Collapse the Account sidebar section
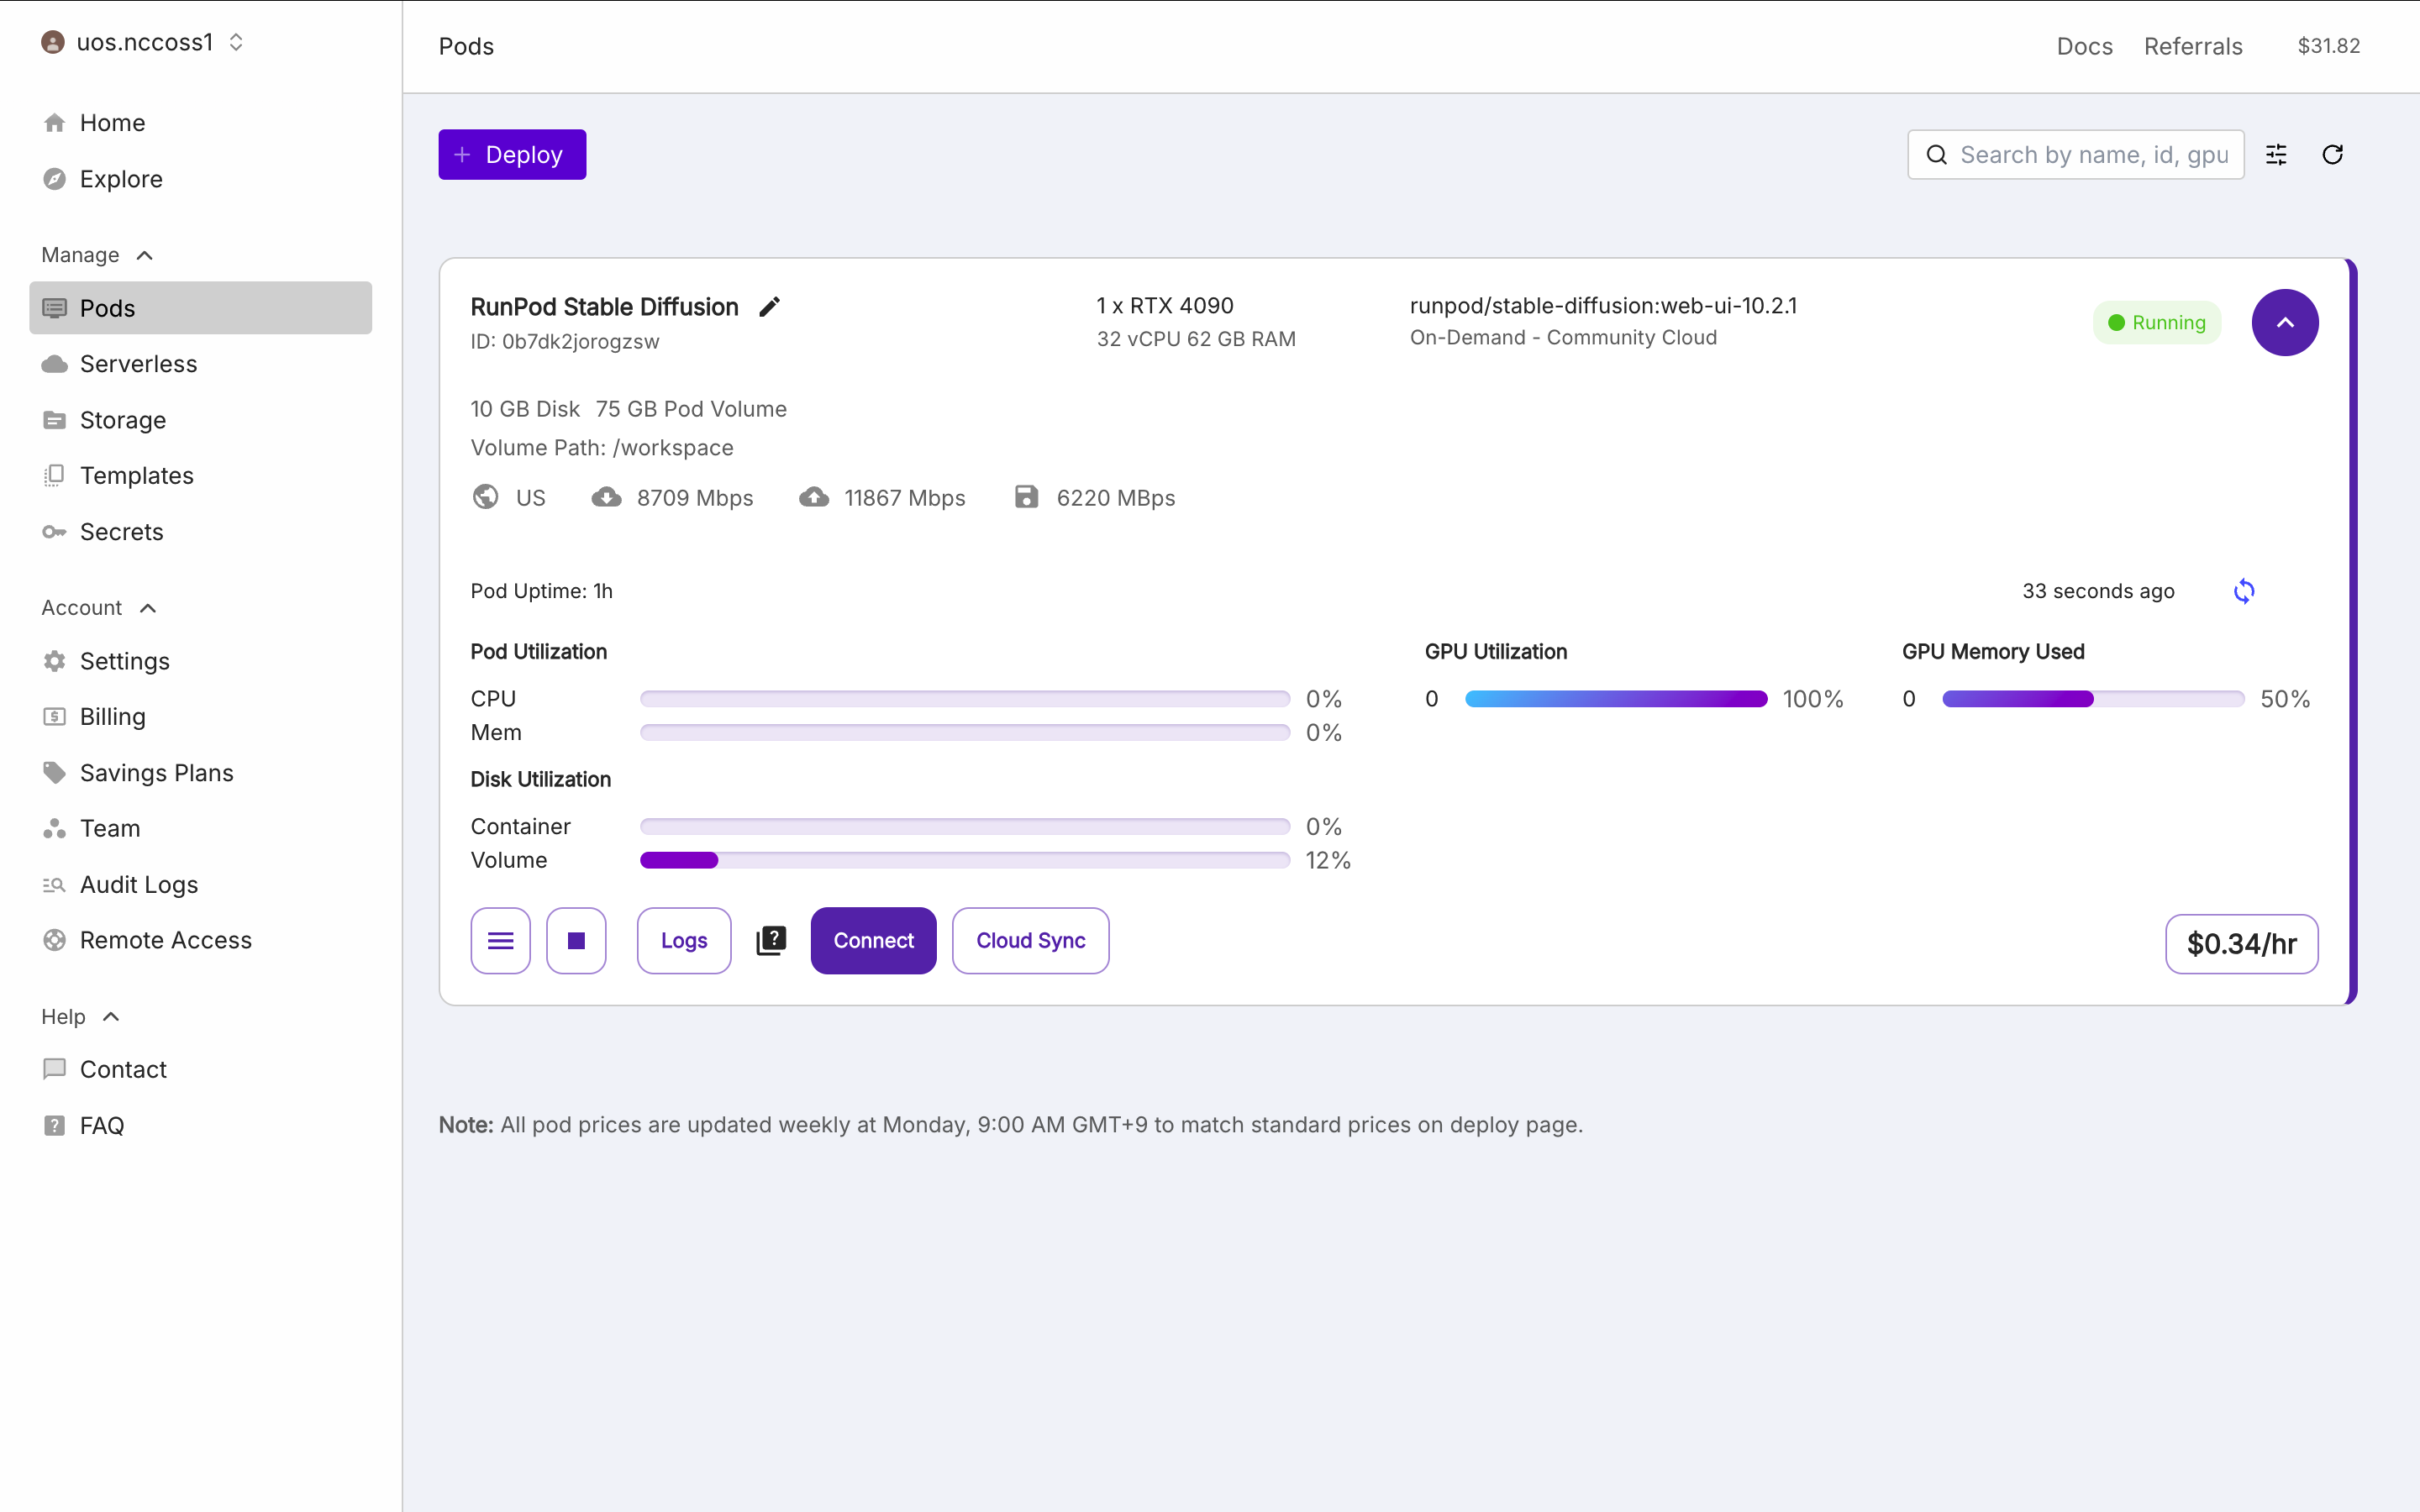The height and width of the screenshot is (1512, 2420). (148, 608)
